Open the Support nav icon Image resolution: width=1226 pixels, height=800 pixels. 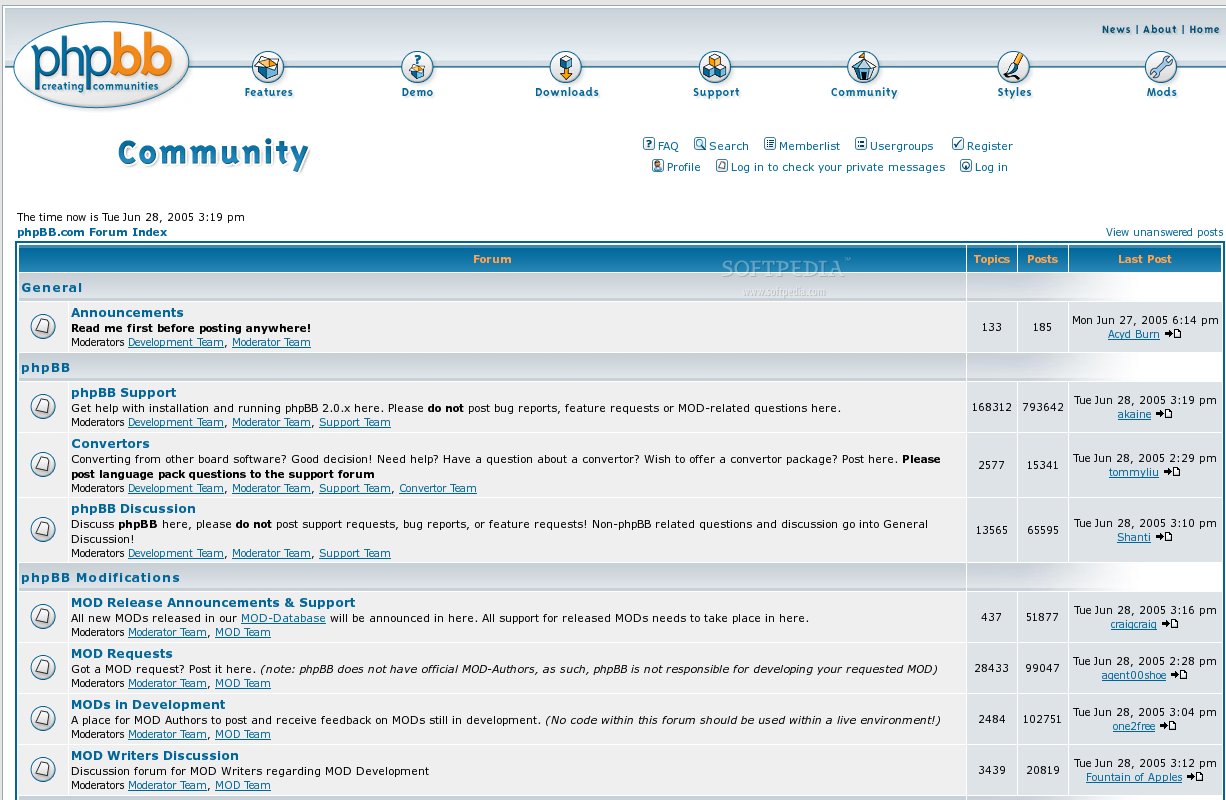point(715,67)
